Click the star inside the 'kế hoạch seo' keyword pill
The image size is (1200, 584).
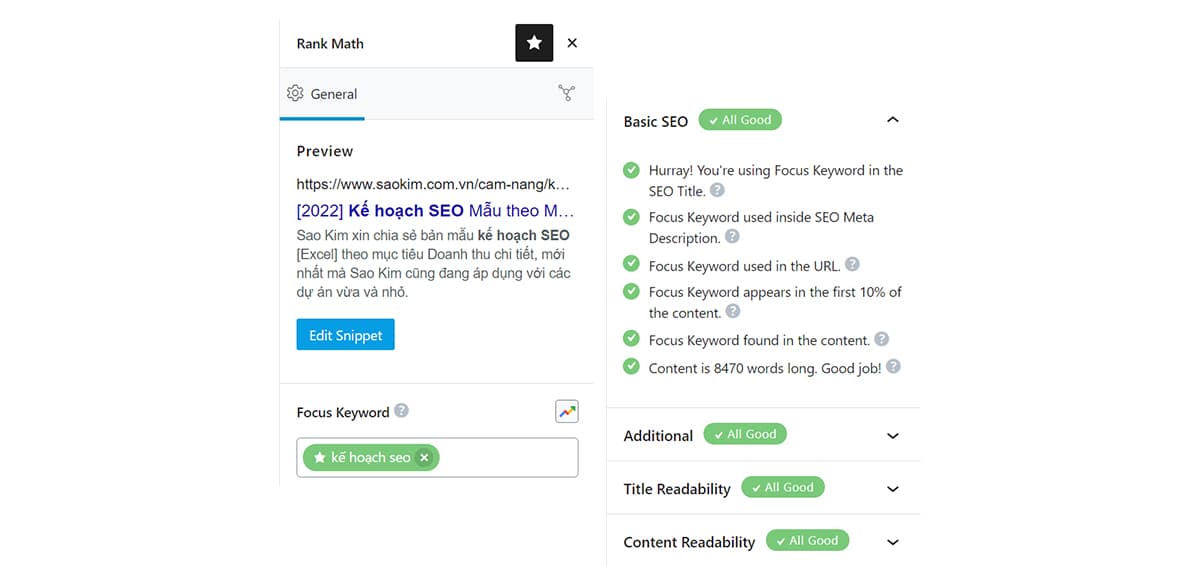point(320,457)
